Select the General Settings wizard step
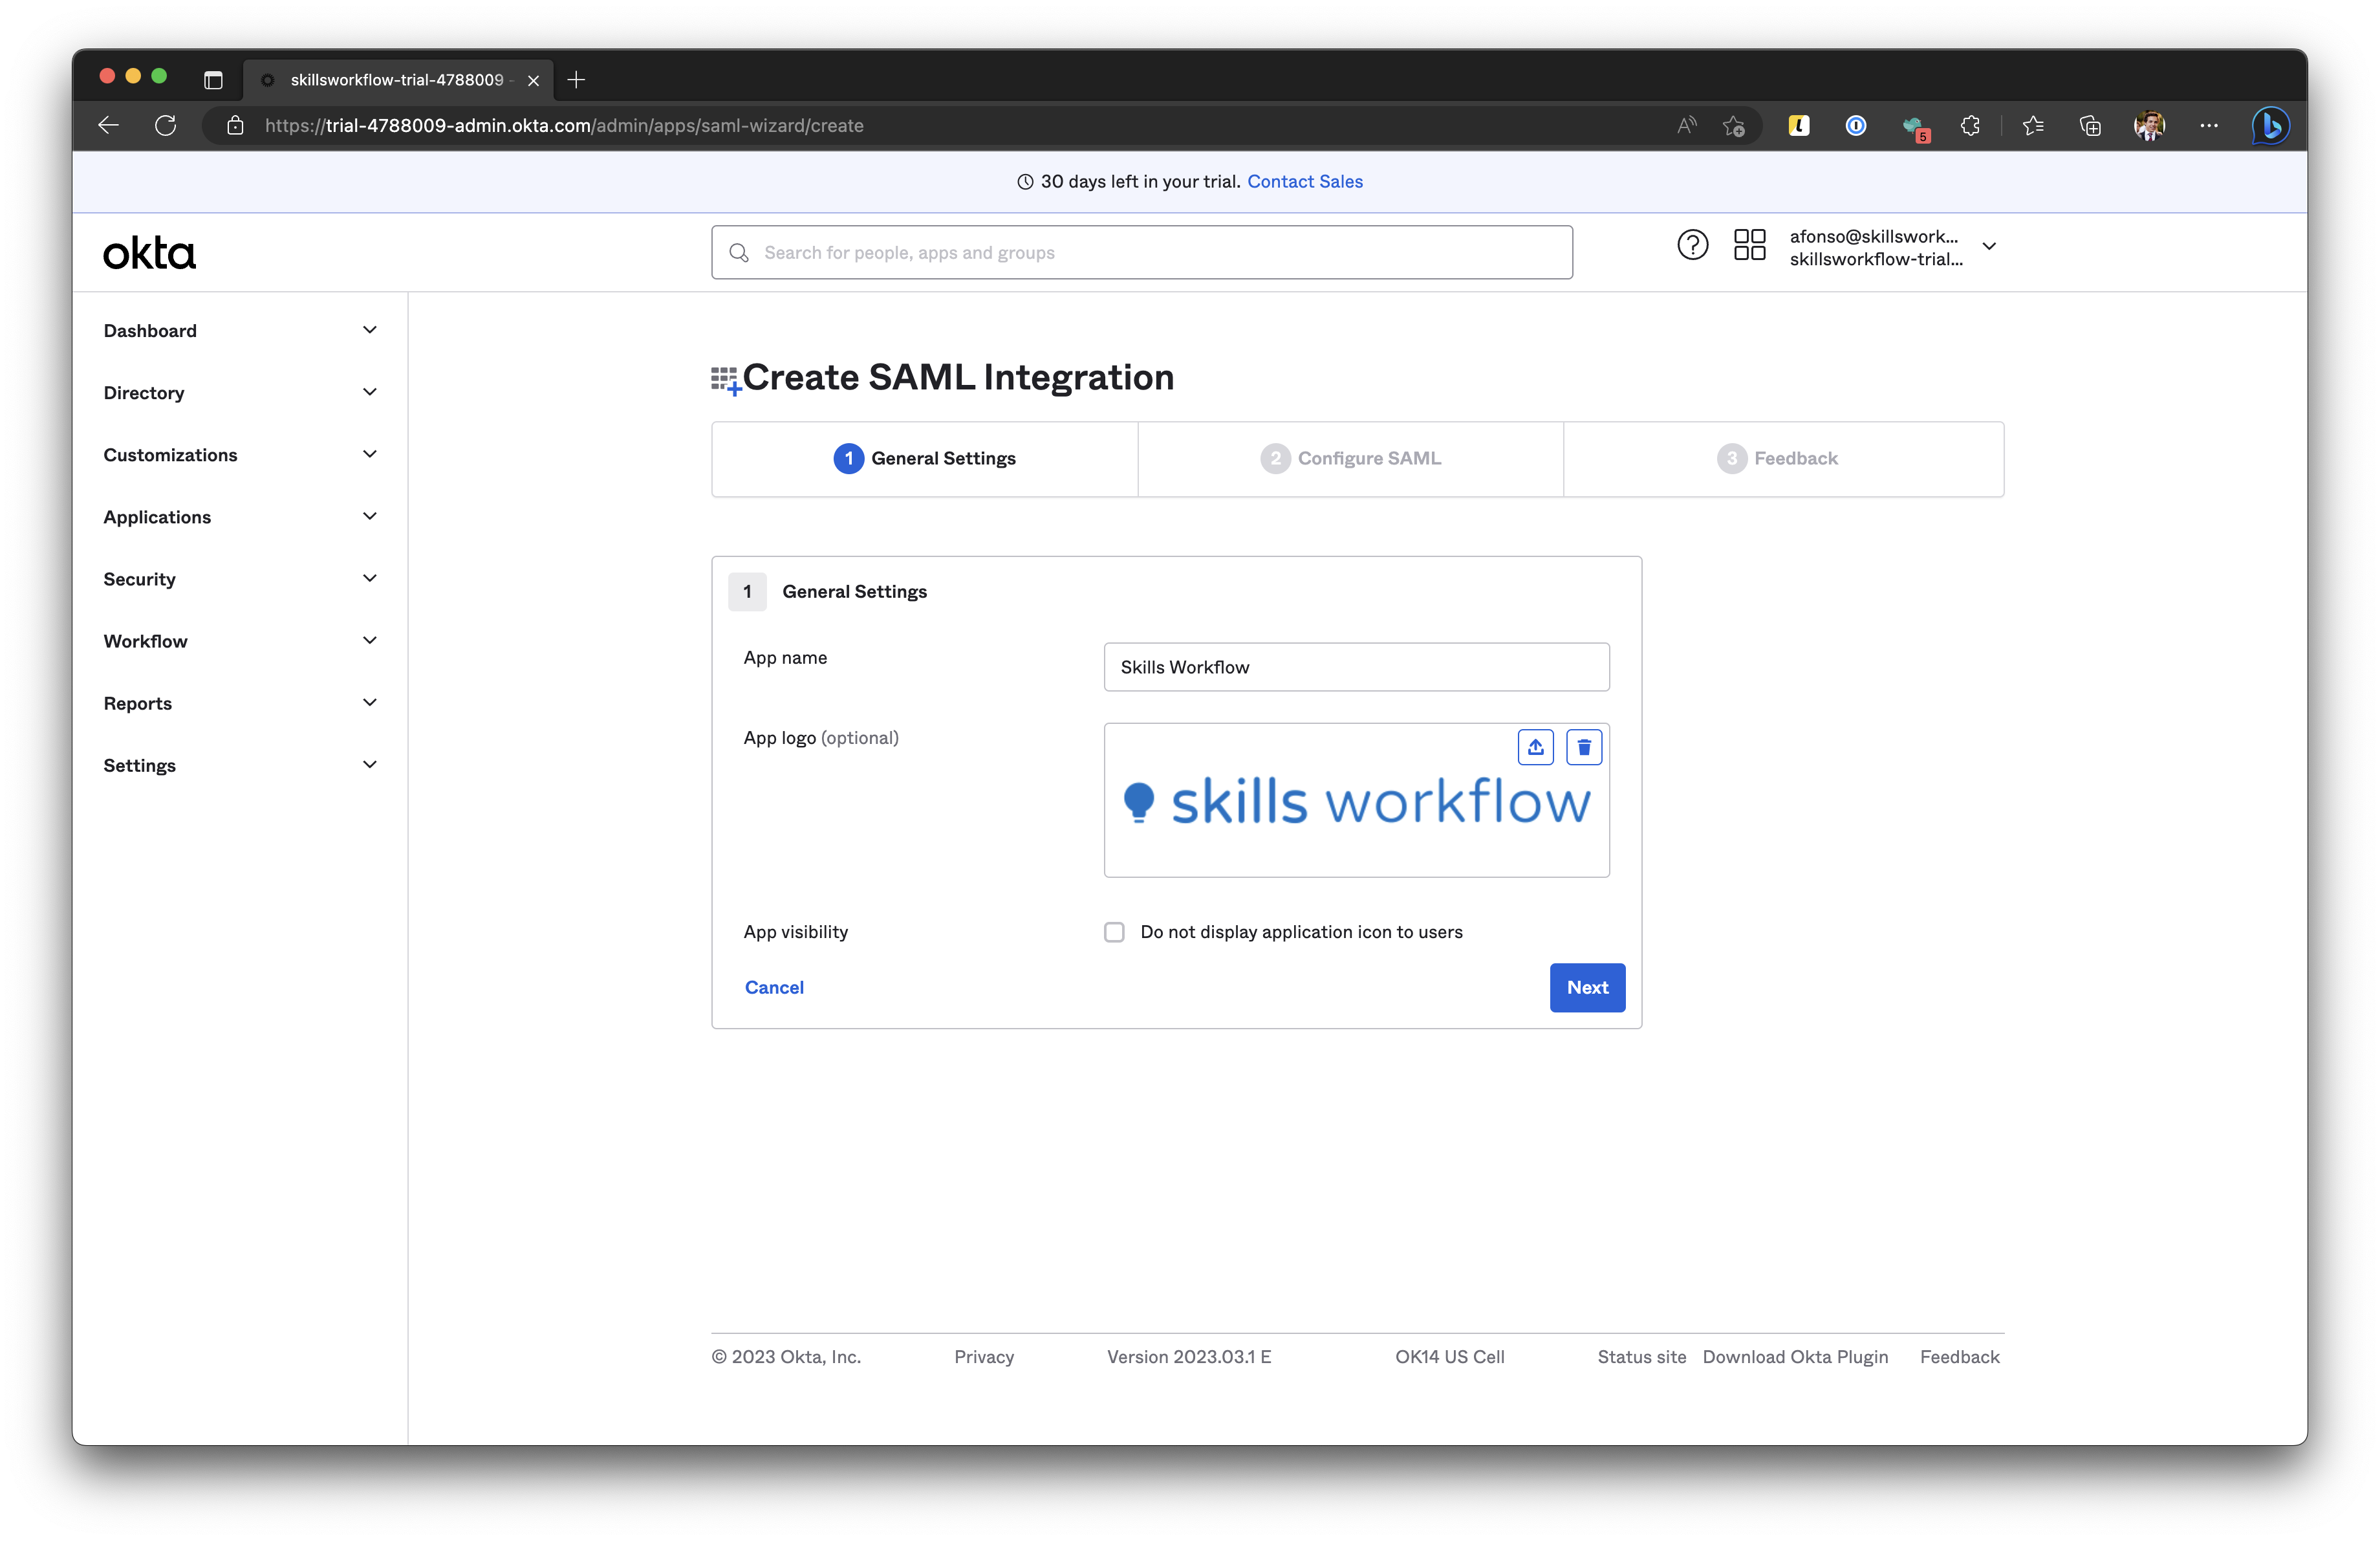The height and width of the screenshot is (1541, 2380). click(924, 458)
